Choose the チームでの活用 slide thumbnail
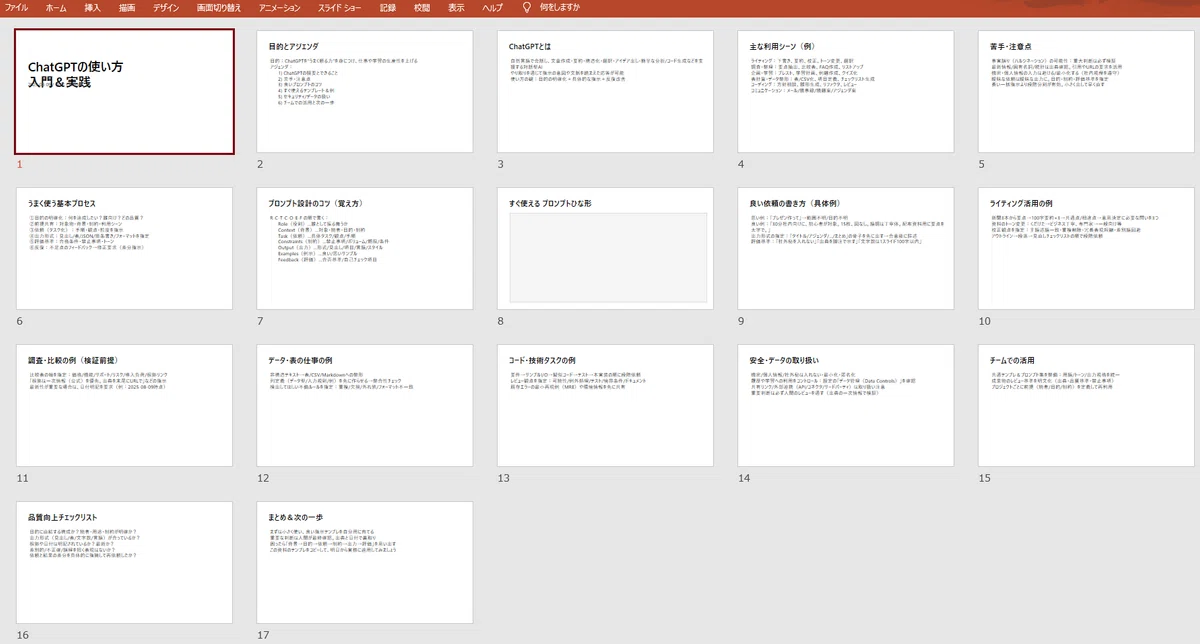 [x=1087, y=405]
